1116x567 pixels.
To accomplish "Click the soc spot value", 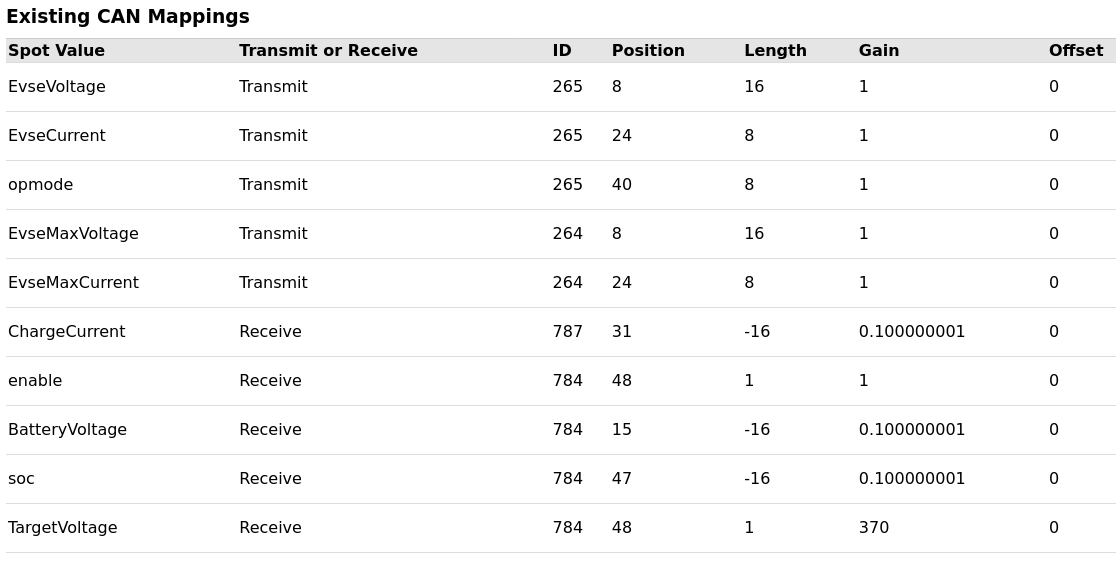I will click(21, 479).
